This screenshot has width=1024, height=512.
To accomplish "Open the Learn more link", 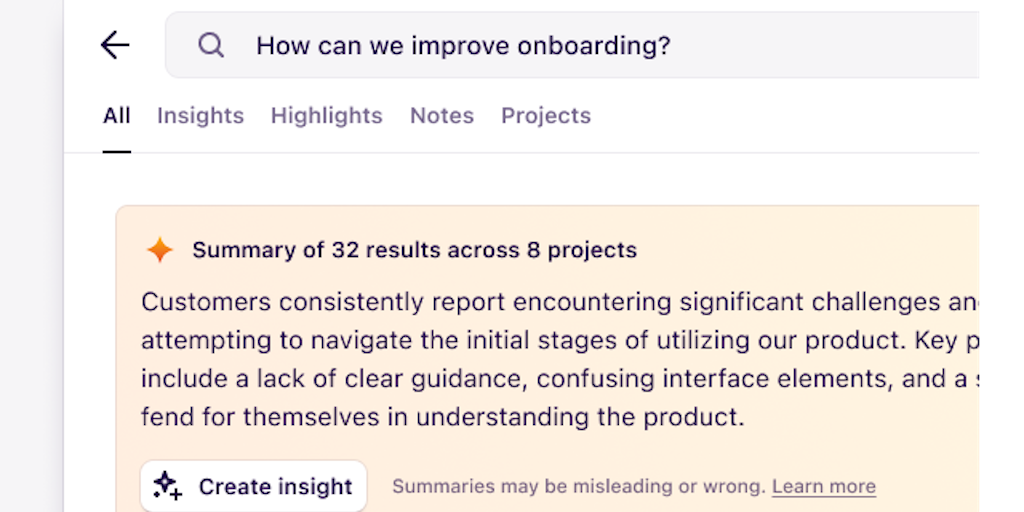I will pos(824,487).
